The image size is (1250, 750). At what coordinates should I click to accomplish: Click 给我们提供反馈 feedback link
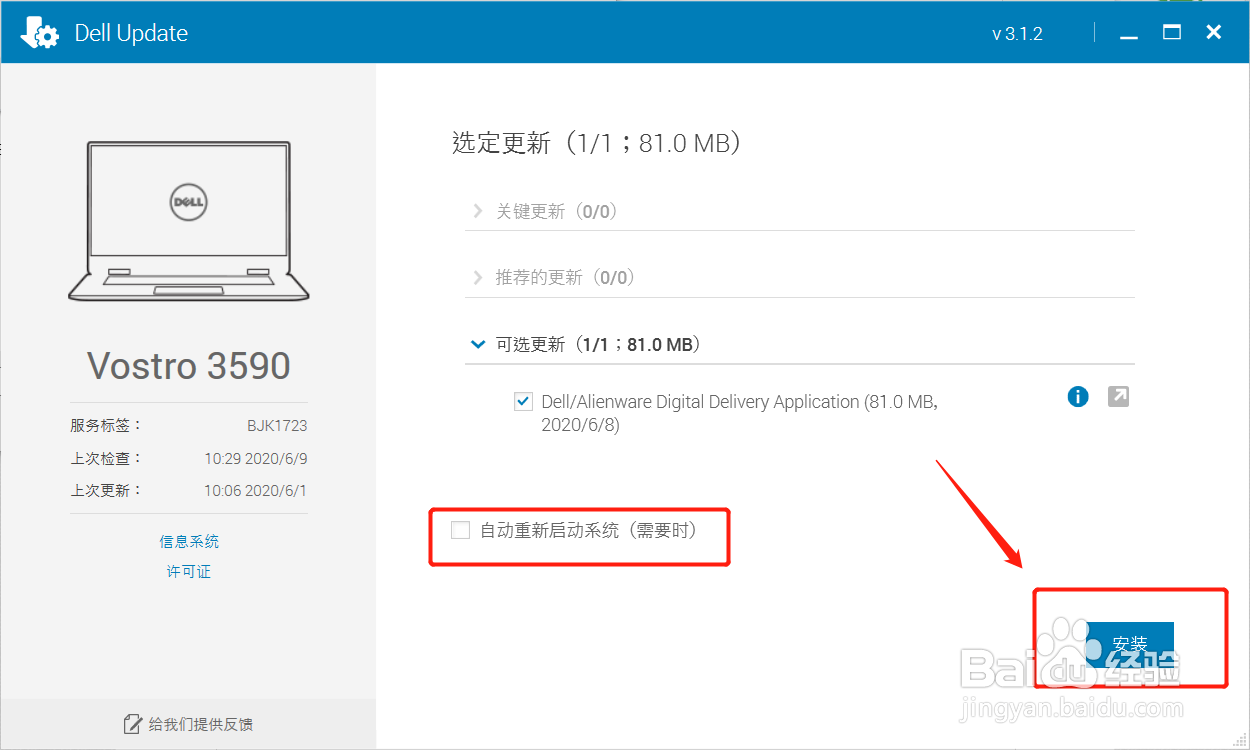201,724
